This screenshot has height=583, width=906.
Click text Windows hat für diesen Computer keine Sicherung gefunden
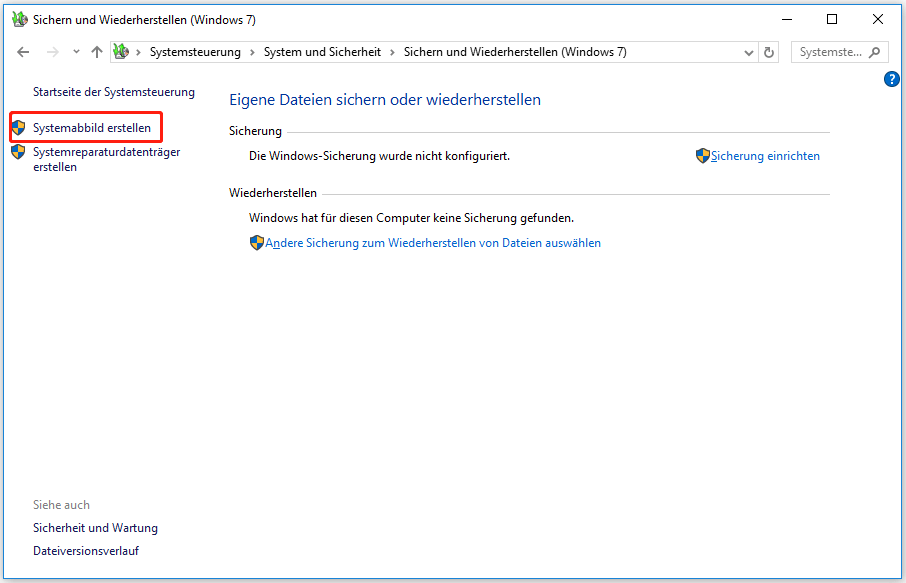click(x=411, y=218)
